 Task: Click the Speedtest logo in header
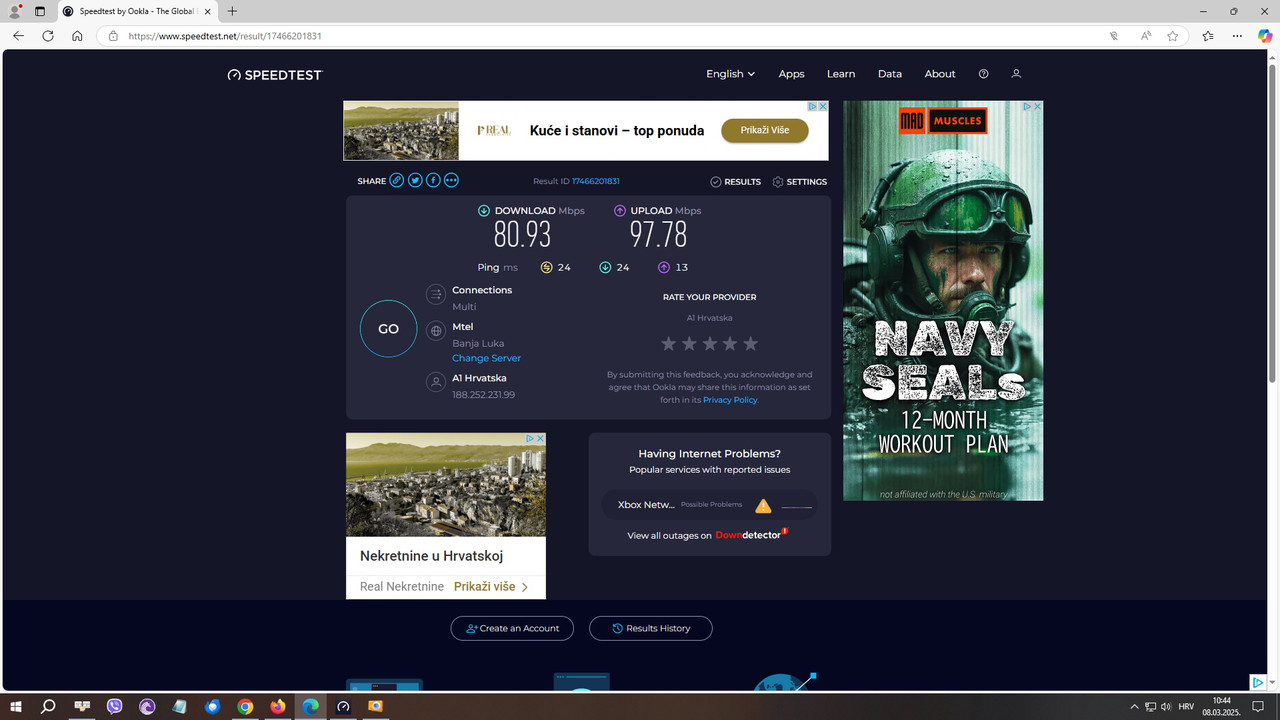coord(275,74)
